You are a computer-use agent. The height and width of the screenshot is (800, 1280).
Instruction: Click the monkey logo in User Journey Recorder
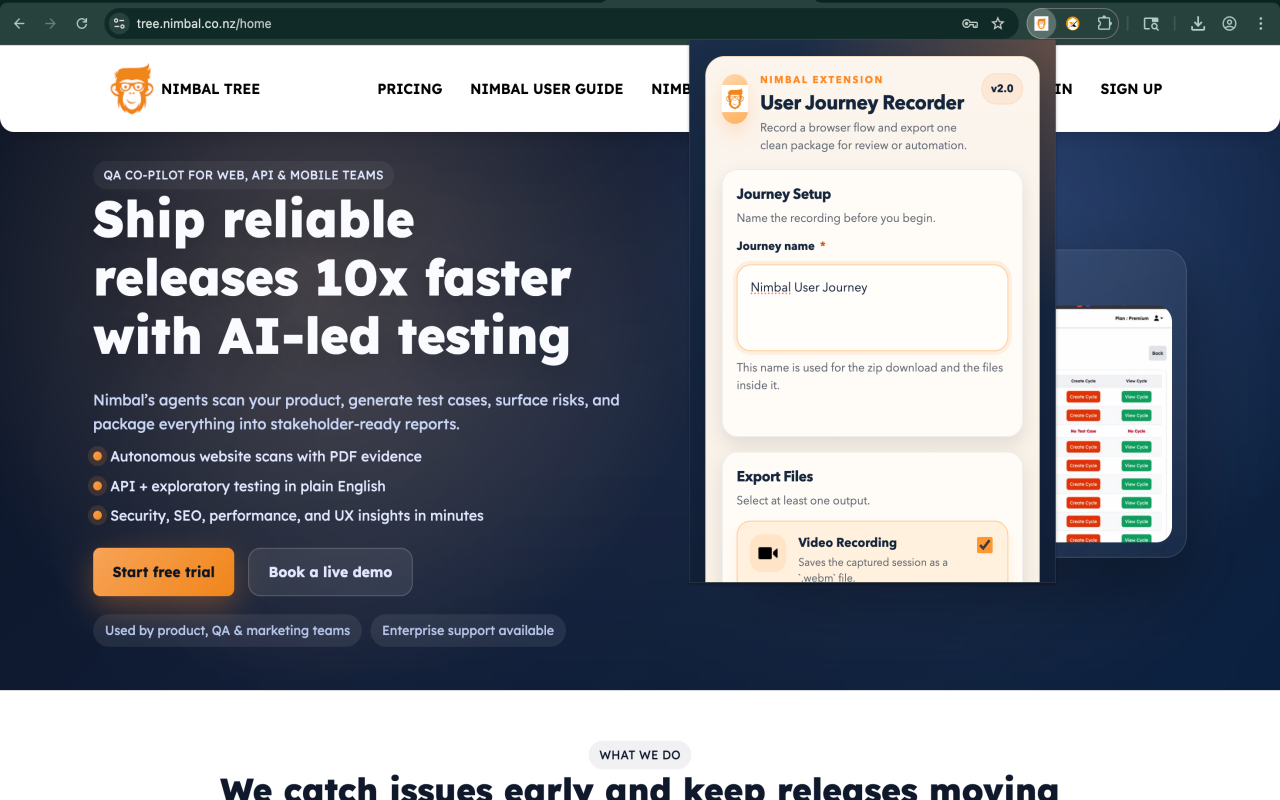(x=735, y=99)
